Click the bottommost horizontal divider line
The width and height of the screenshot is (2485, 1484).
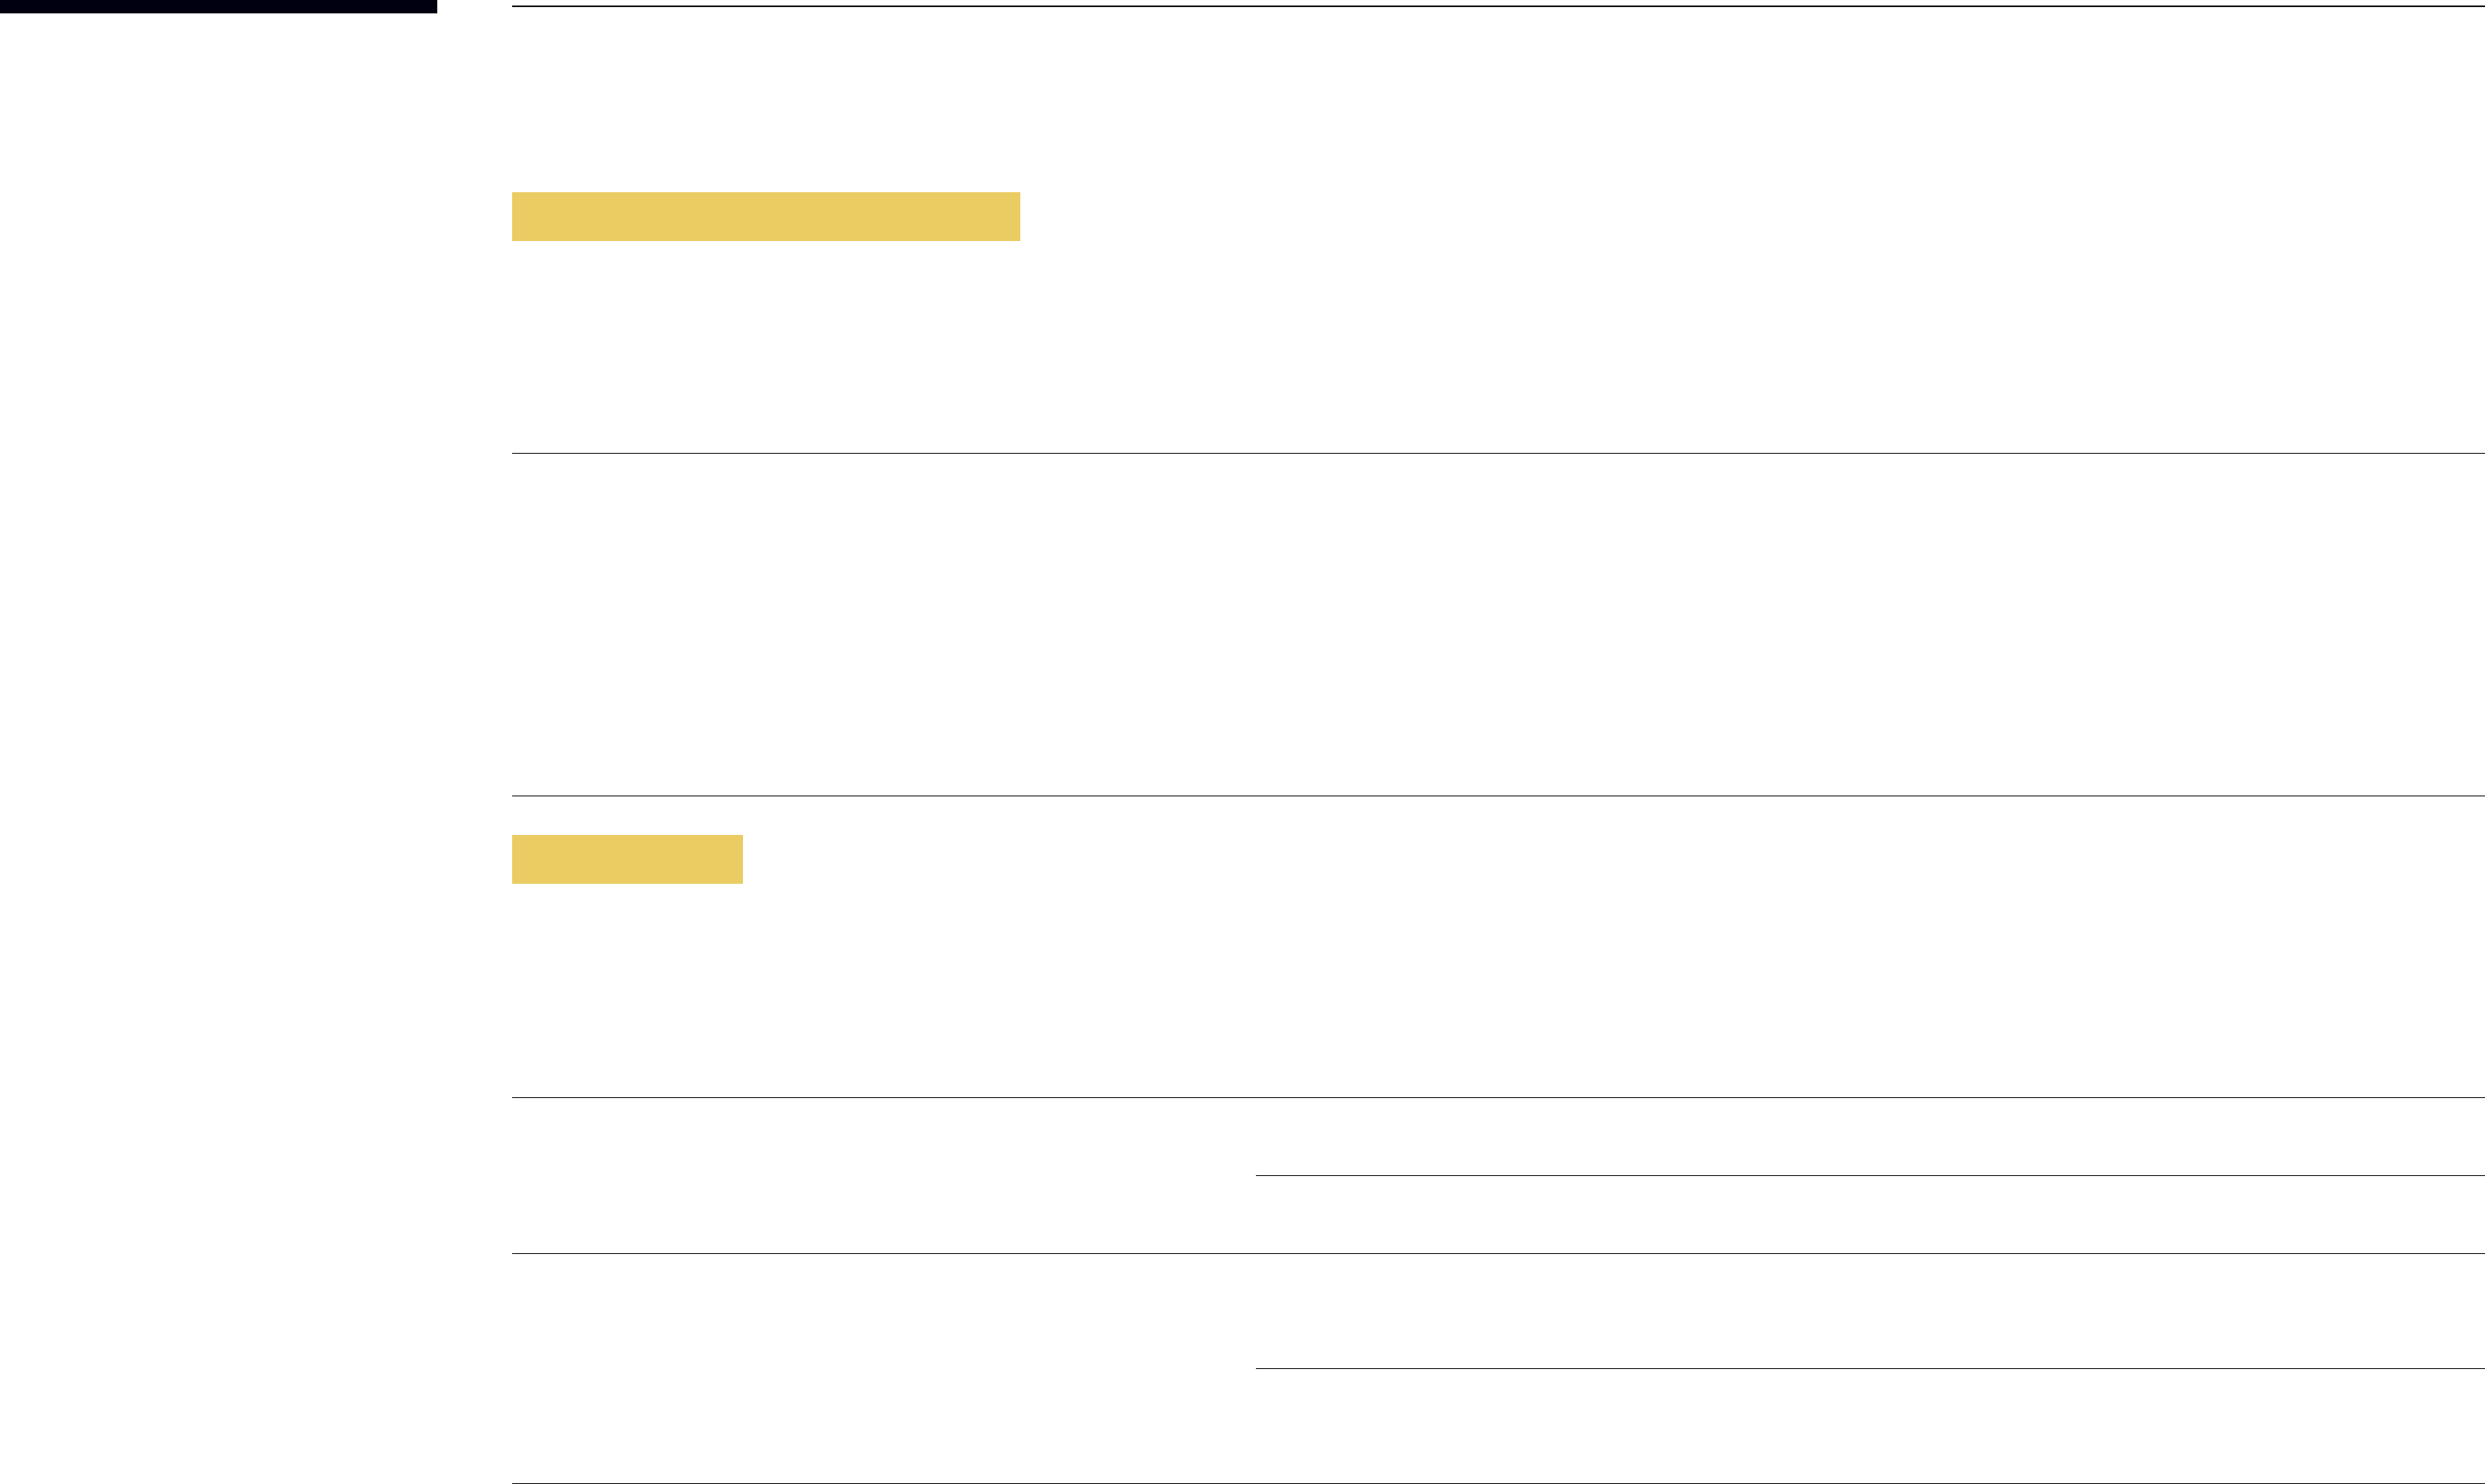coord(1498,1483)
